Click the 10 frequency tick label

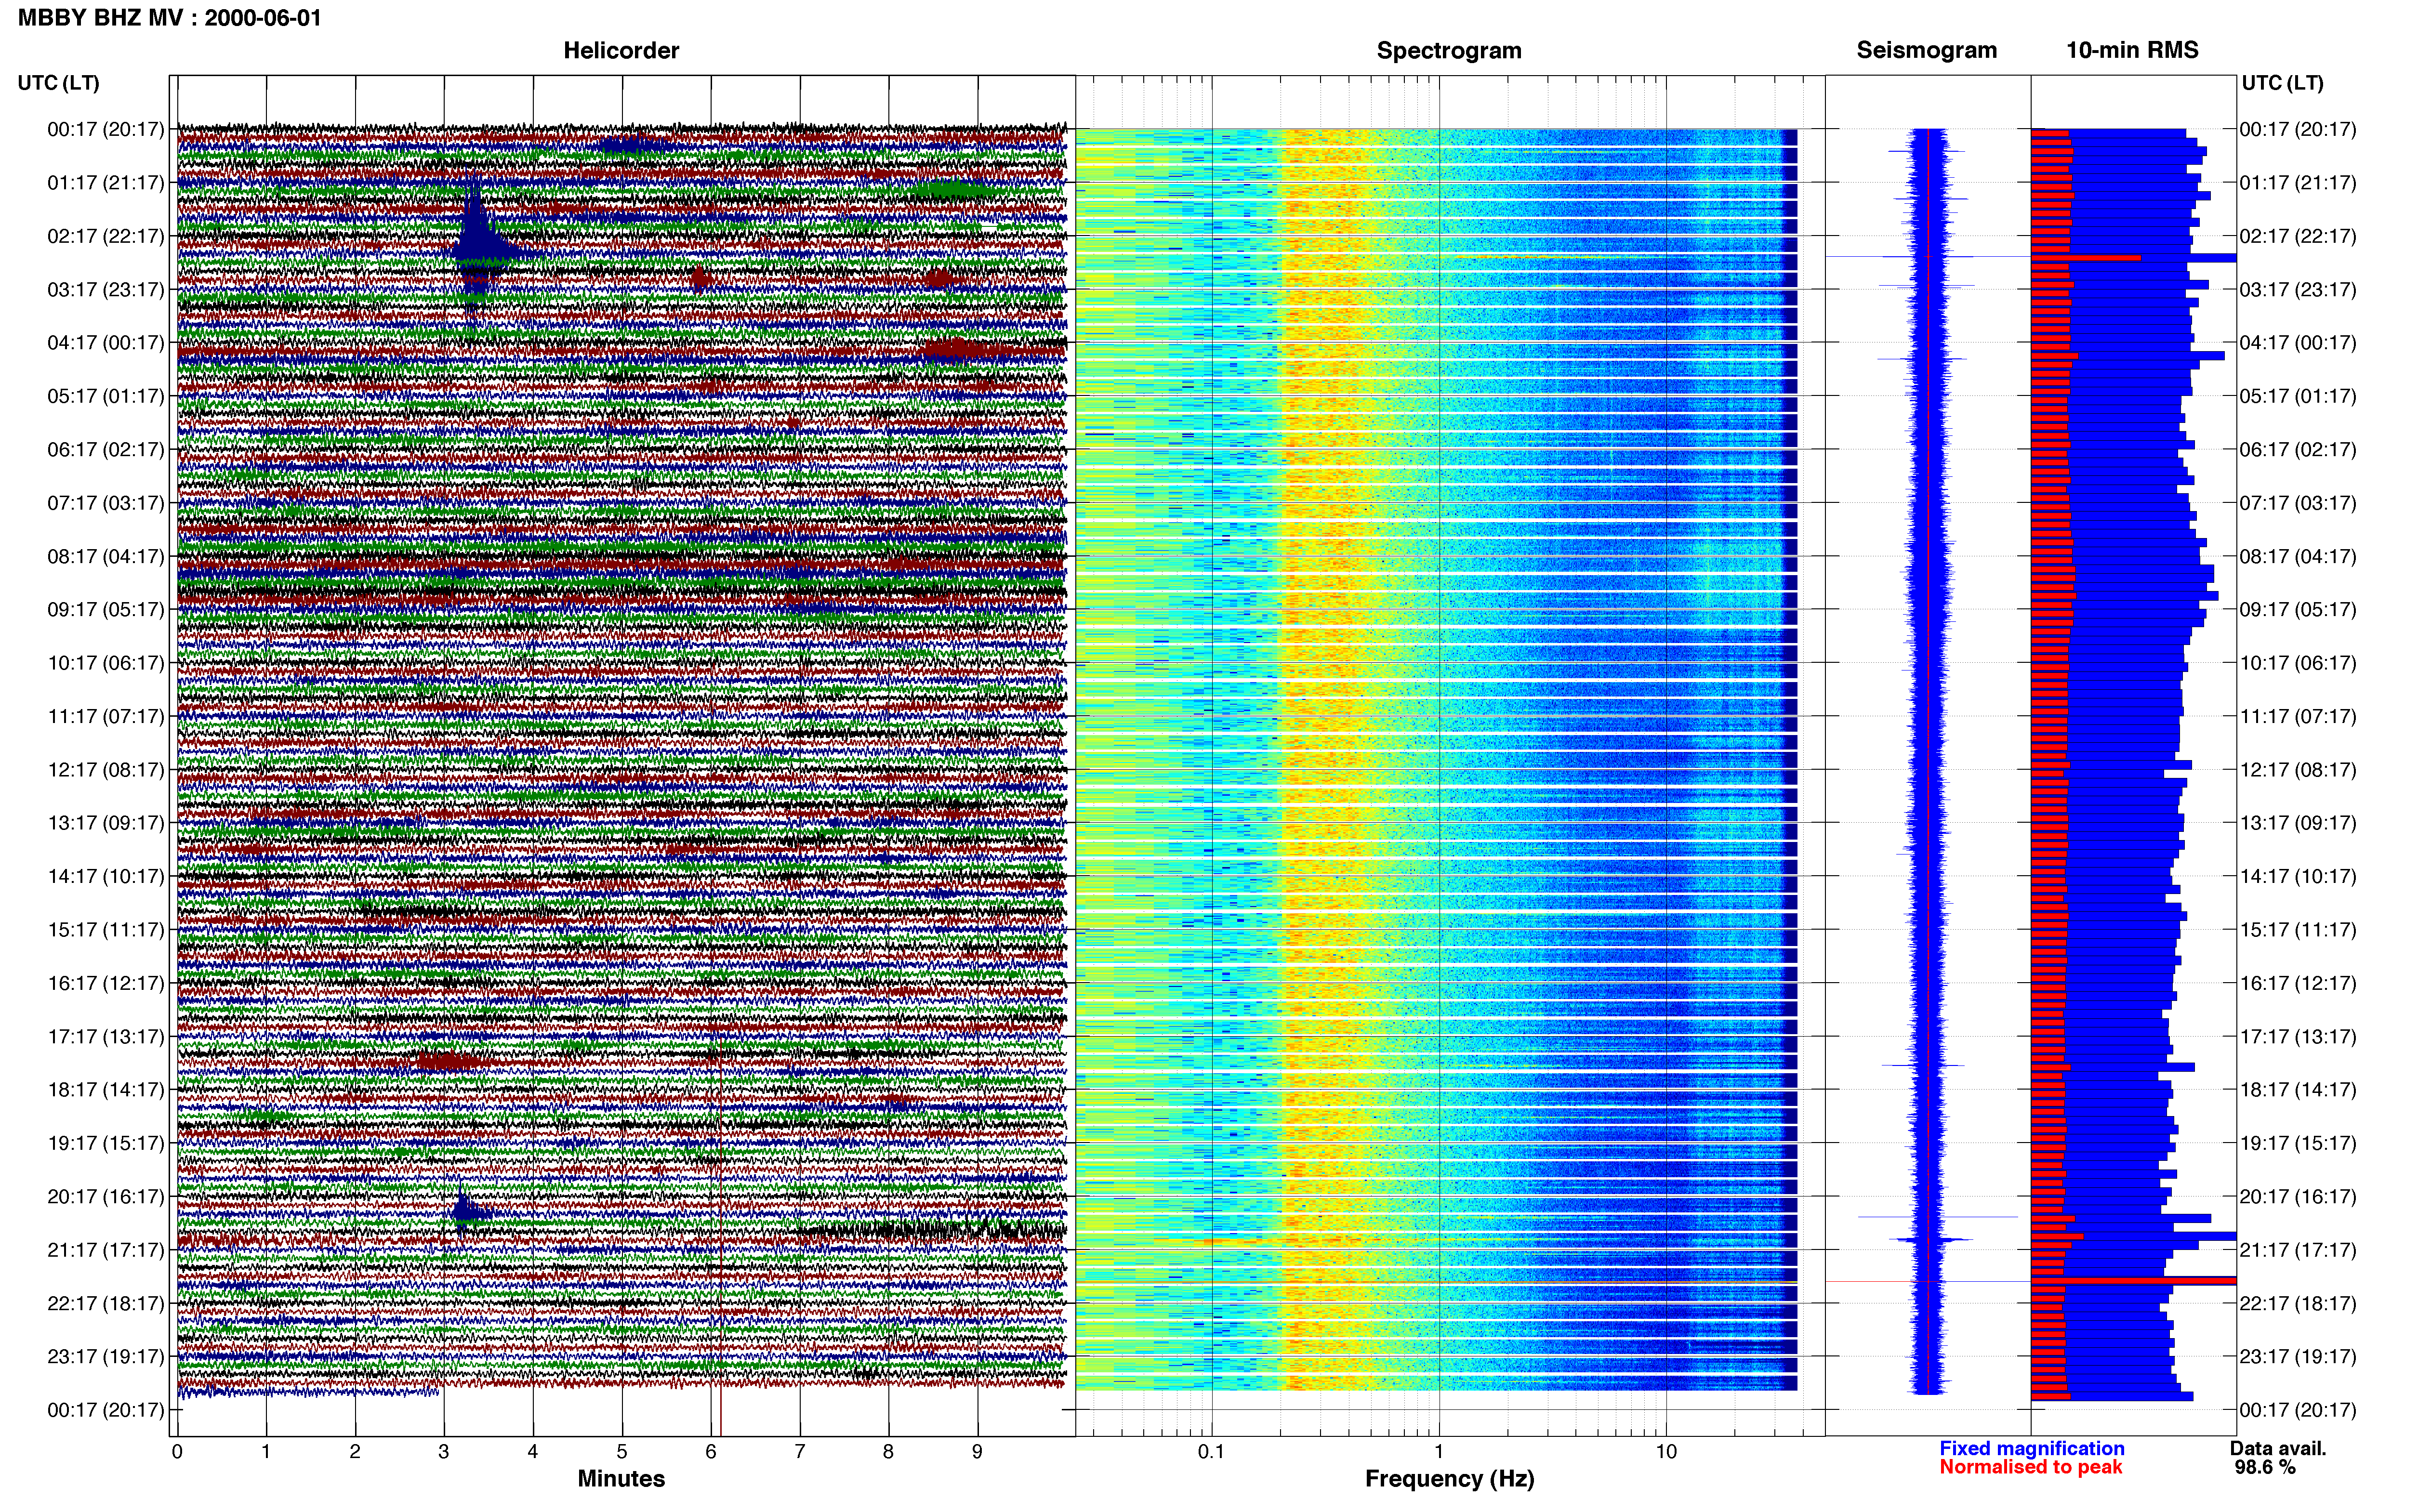1666,1452
